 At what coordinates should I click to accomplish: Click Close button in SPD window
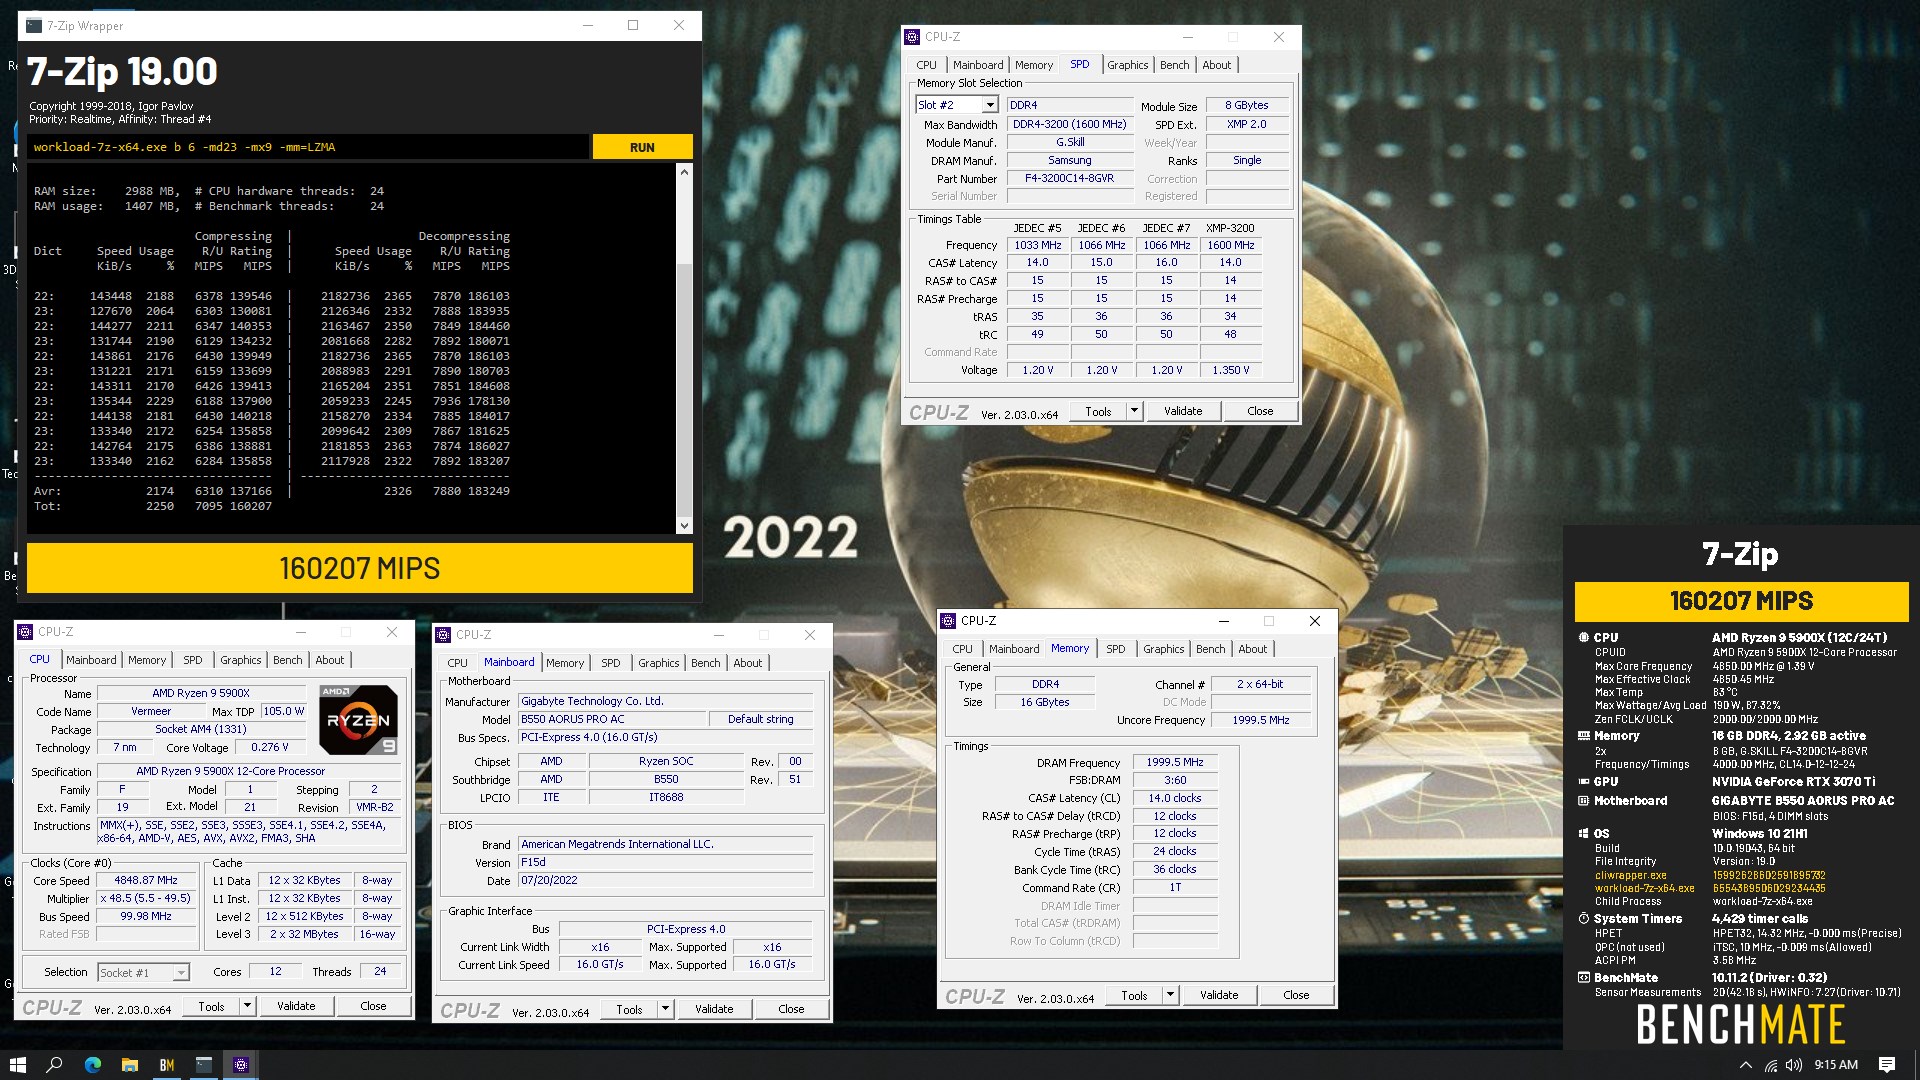point(1260,411)
